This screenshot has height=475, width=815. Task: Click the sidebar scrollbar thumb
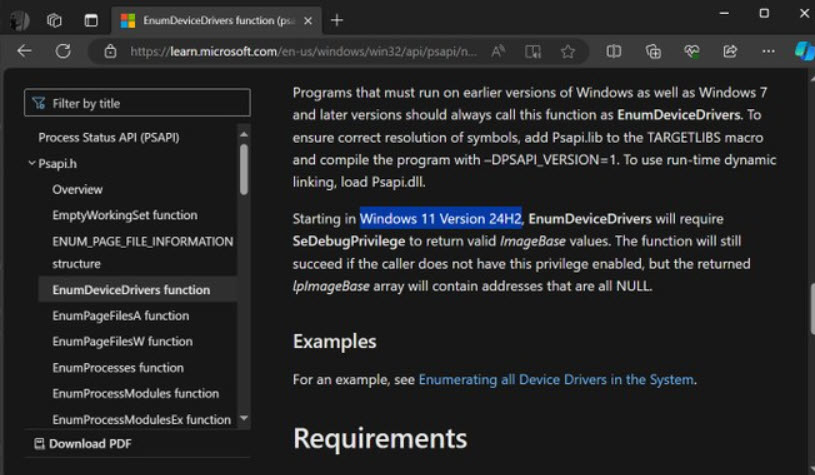[x=244, y=170]
